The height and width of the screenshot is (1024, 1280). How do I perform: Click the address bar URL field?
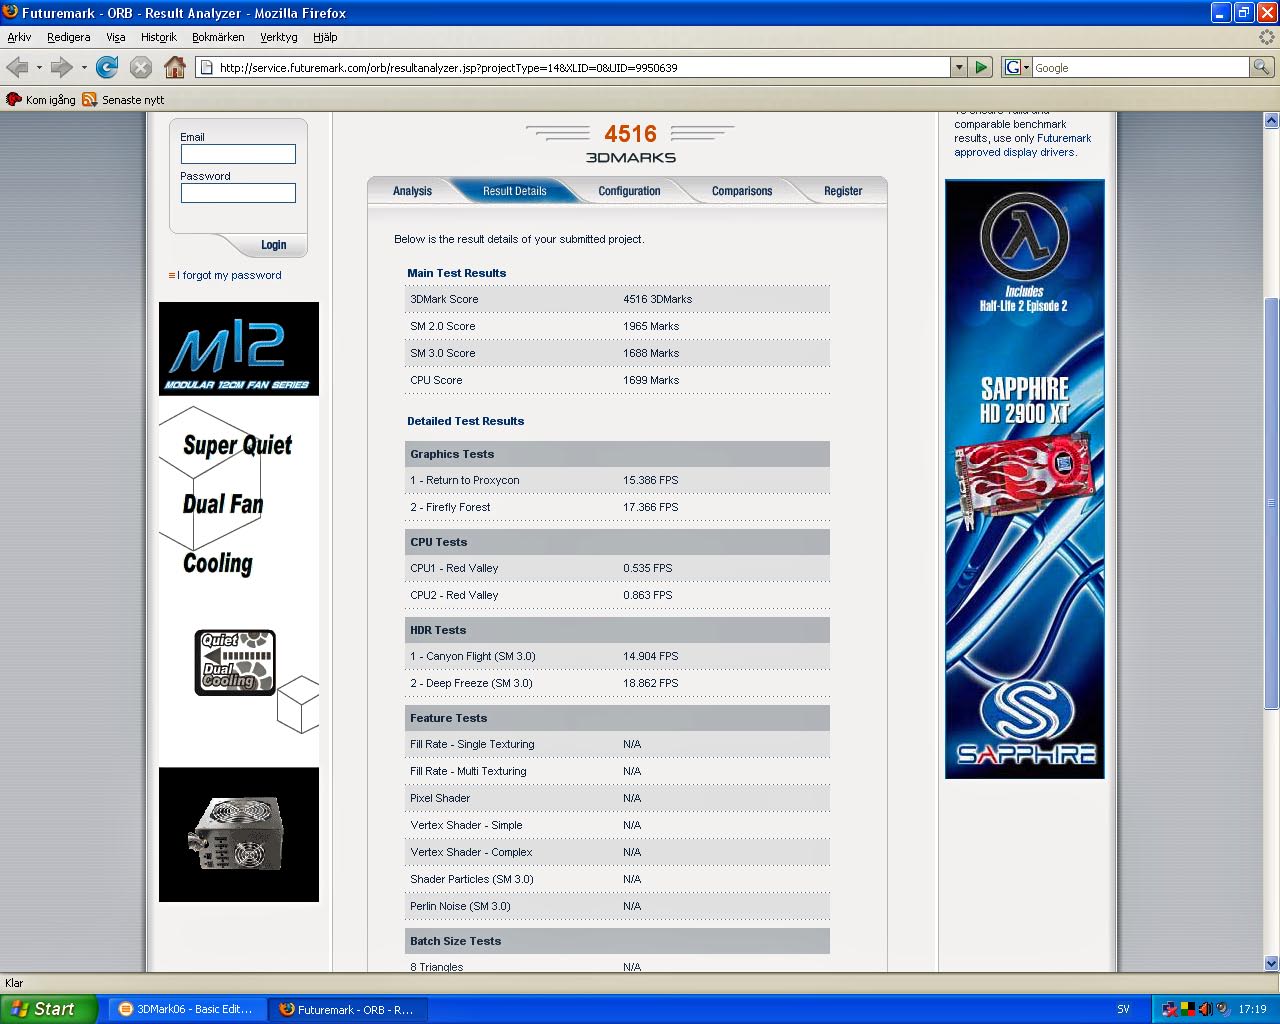[572, 67]
